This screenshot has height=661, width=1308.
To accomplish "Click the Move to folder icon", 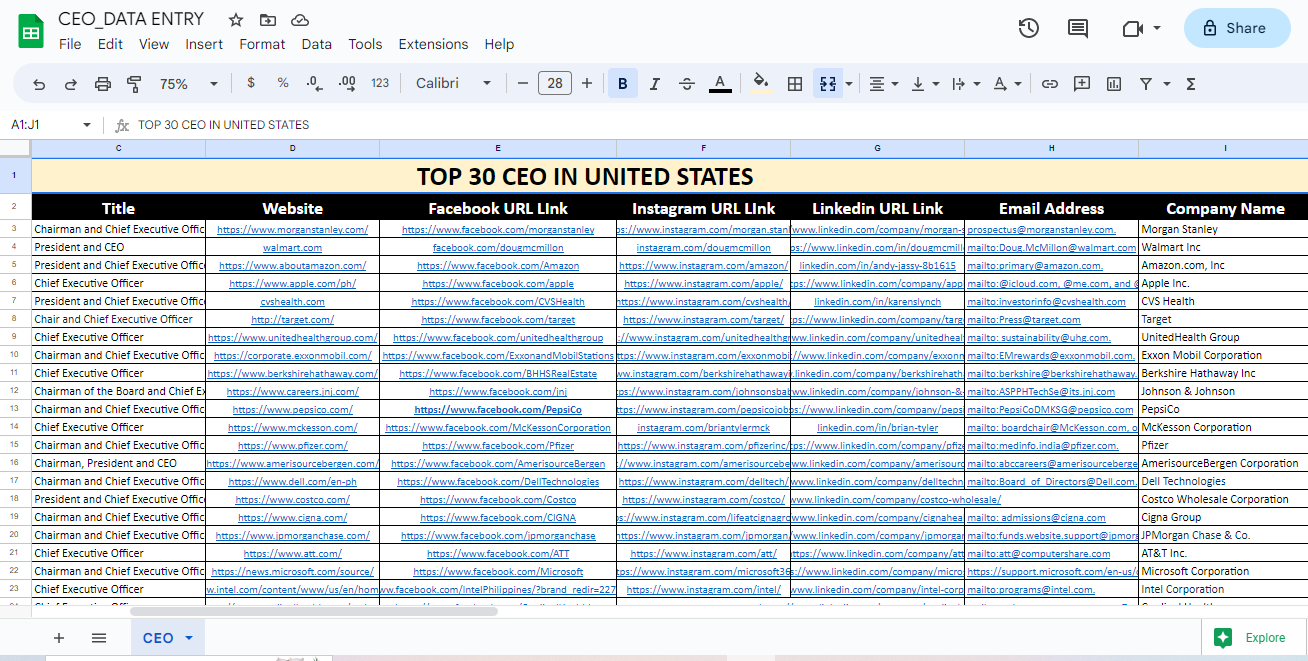I will tap(267, 19).
